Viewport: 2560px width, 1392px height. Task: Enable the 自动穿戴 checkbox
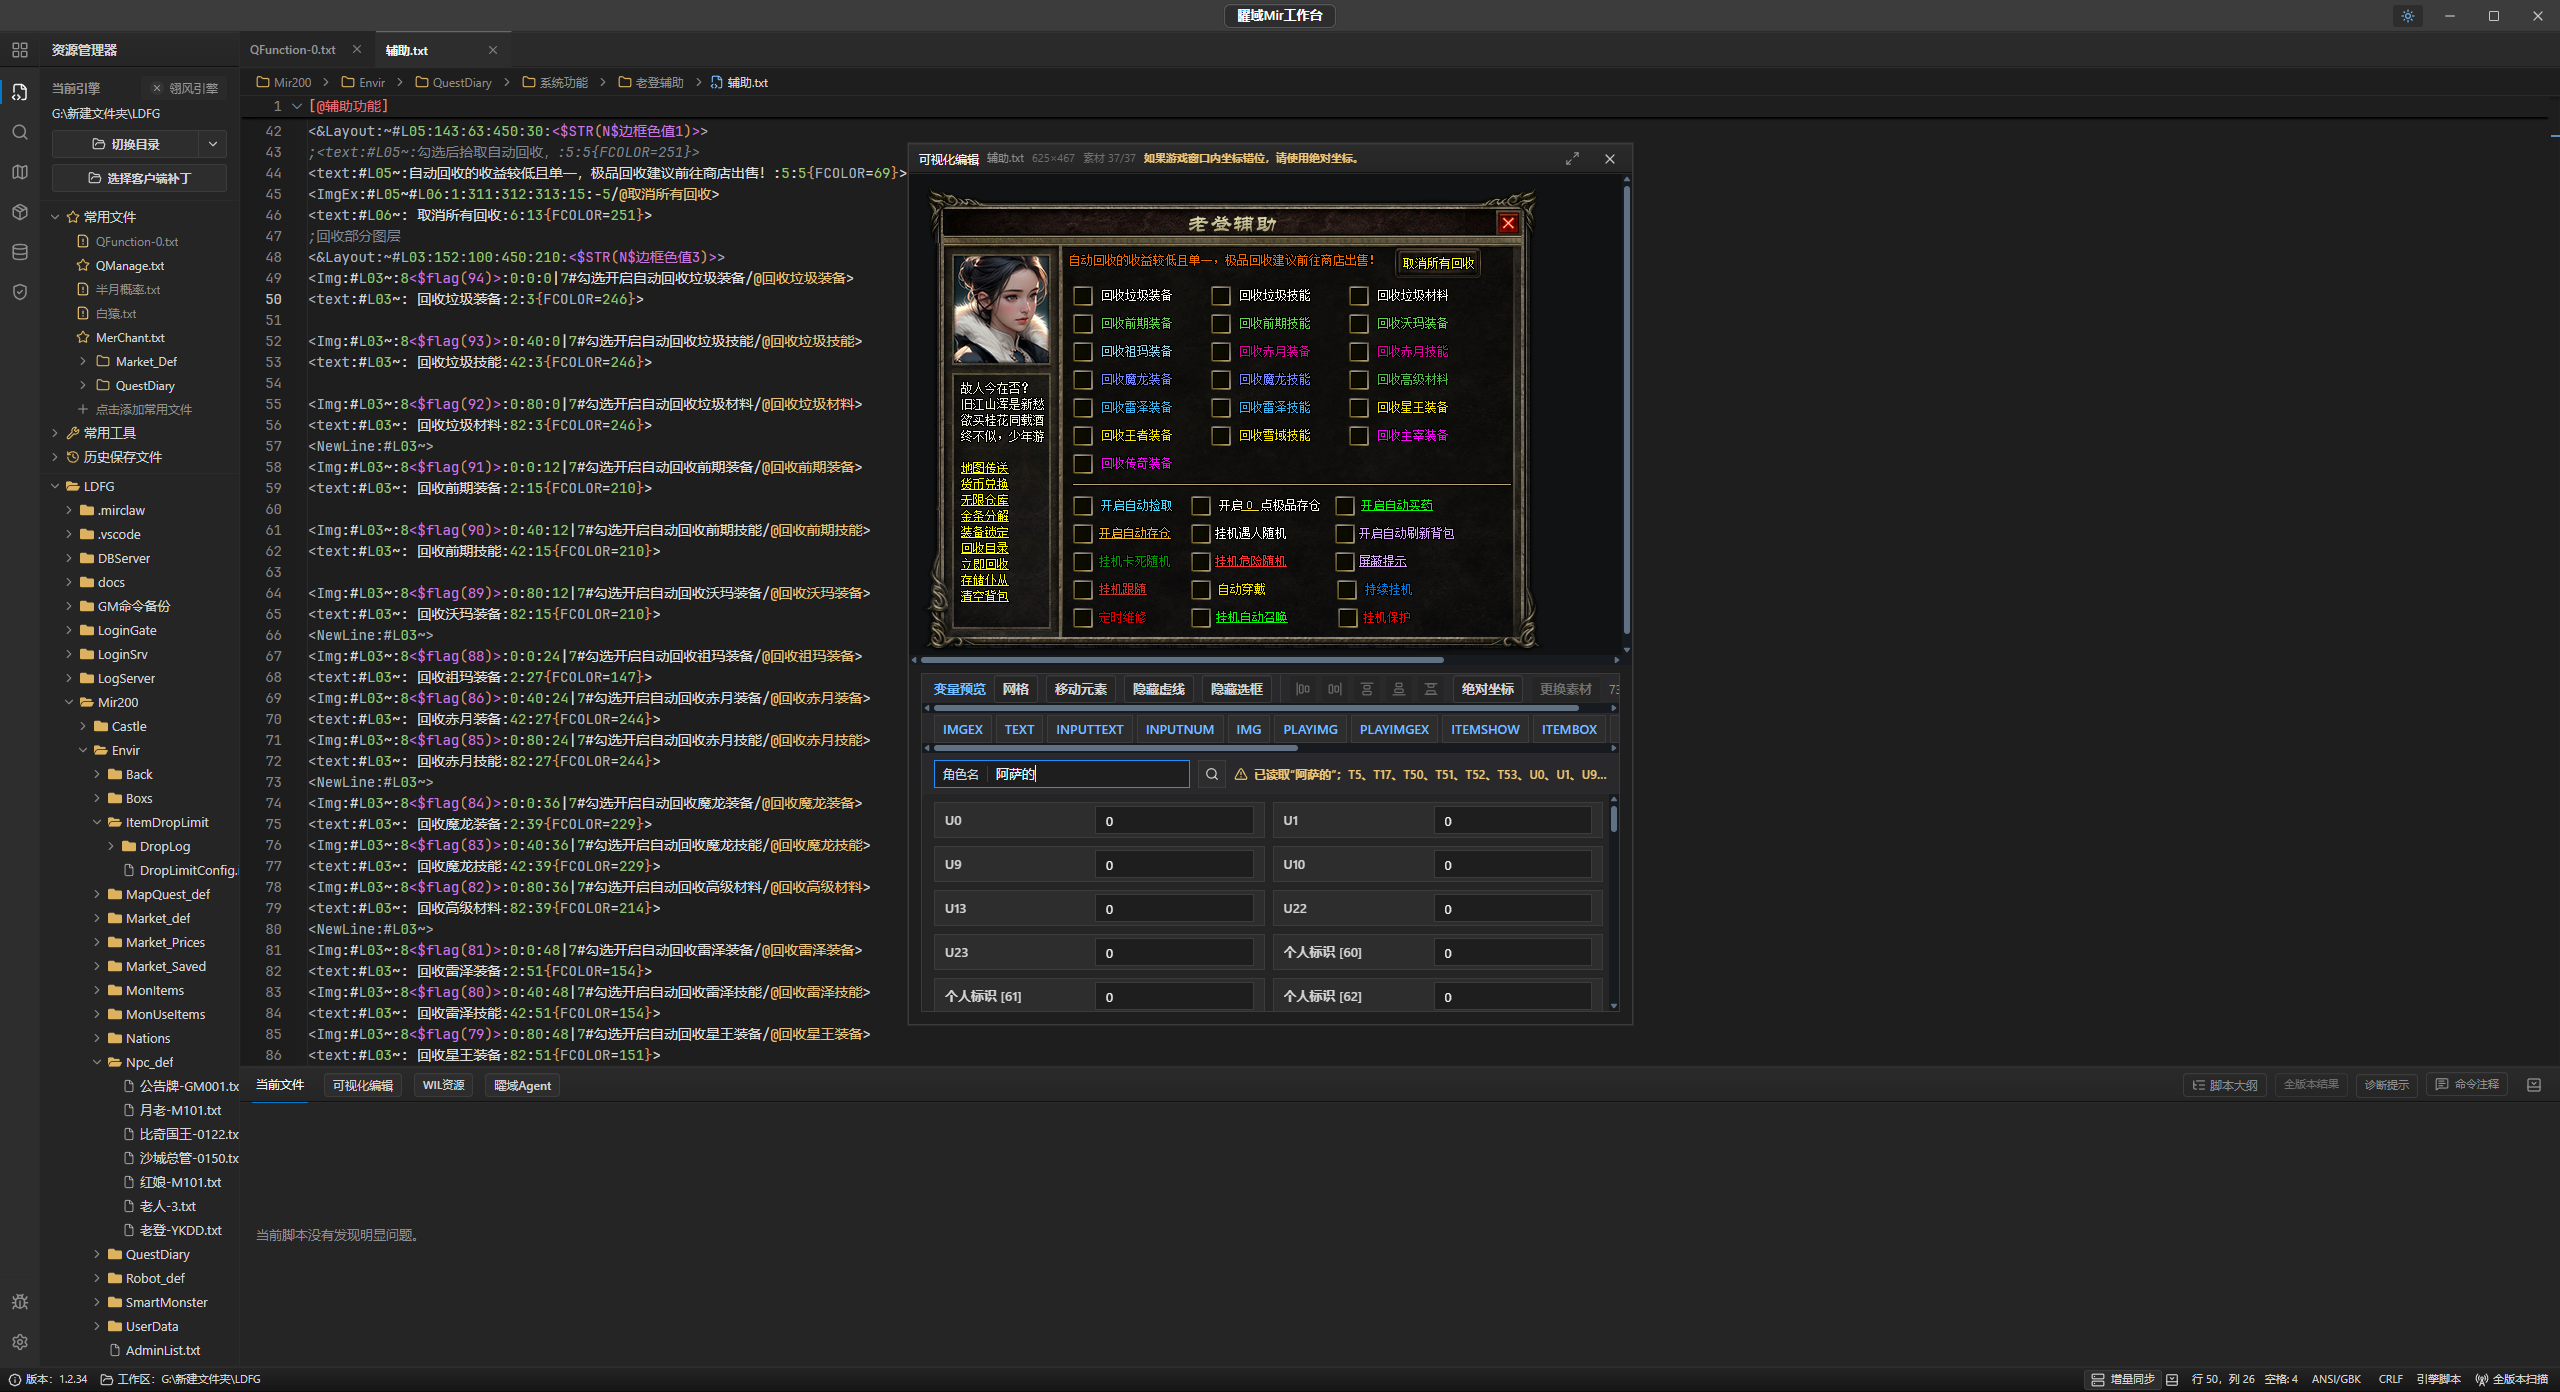[x=1201, y=590]
